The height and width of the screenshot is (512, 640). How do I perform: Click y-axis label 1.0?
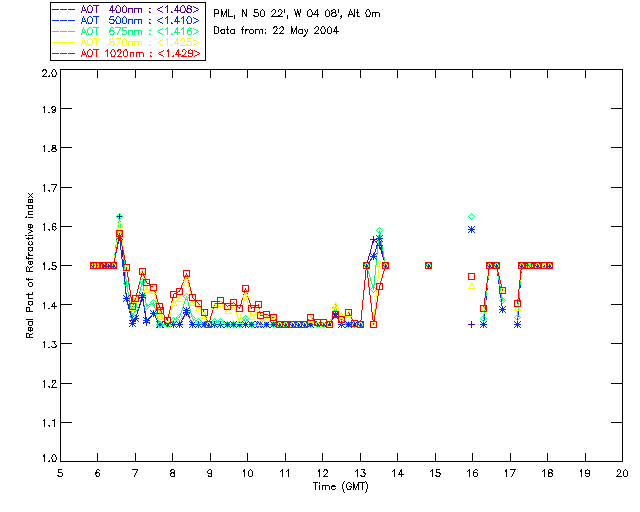coord(49,458)
